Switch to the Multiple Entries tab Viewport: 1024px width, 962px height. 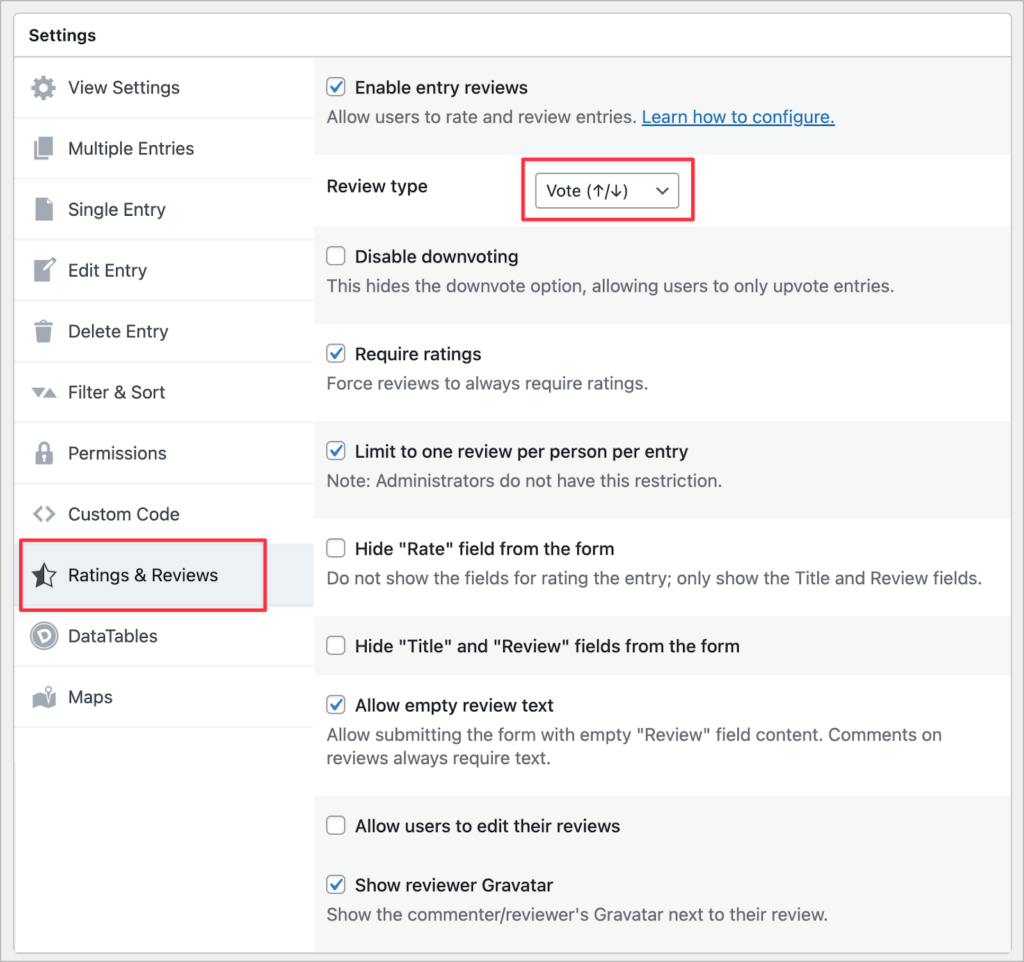(x=164, y=148)
